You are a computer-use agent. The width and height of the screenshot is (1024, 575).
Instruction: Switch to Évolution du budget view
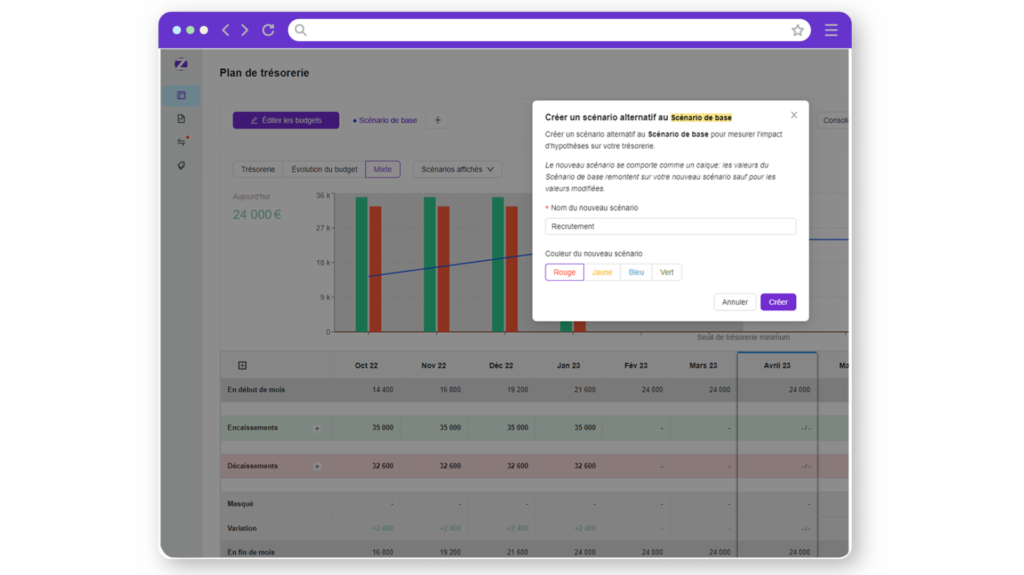coord(324,169)
